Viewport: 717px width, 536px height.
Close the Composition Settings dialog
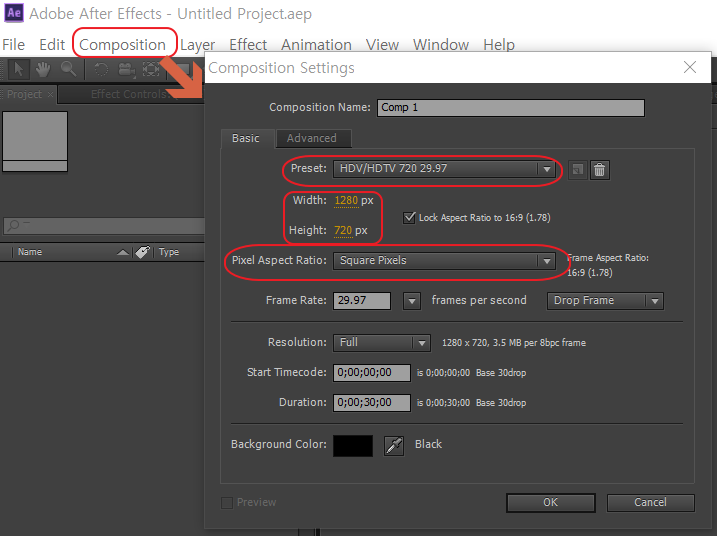(690, 67)
